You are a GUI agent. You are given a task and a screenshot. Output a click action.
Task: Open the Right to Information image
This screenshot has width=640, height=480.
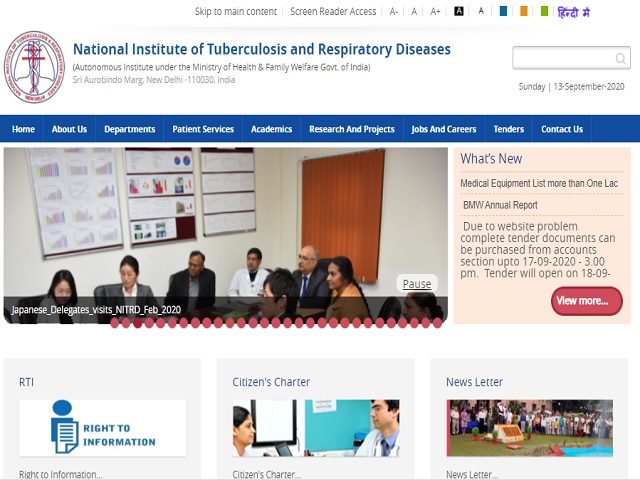click(x=102, y=428)
